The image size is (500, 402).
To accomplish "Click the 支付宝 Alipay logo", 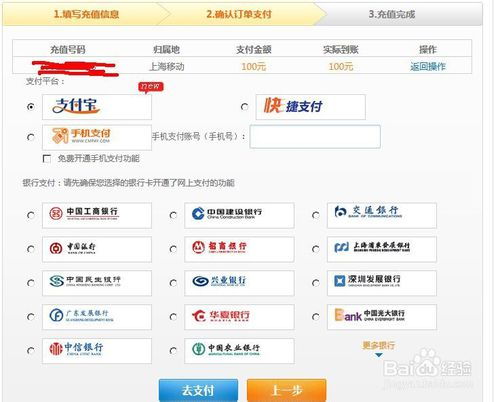I will point(97,107).
